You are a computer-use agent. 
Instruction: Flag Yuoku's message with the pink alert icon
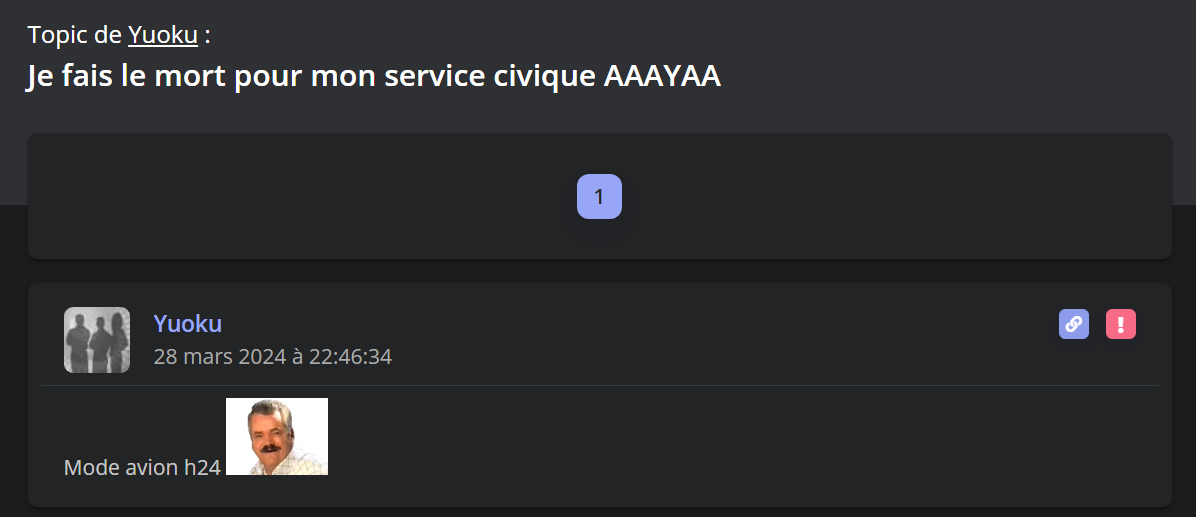tap(1120, 324)
